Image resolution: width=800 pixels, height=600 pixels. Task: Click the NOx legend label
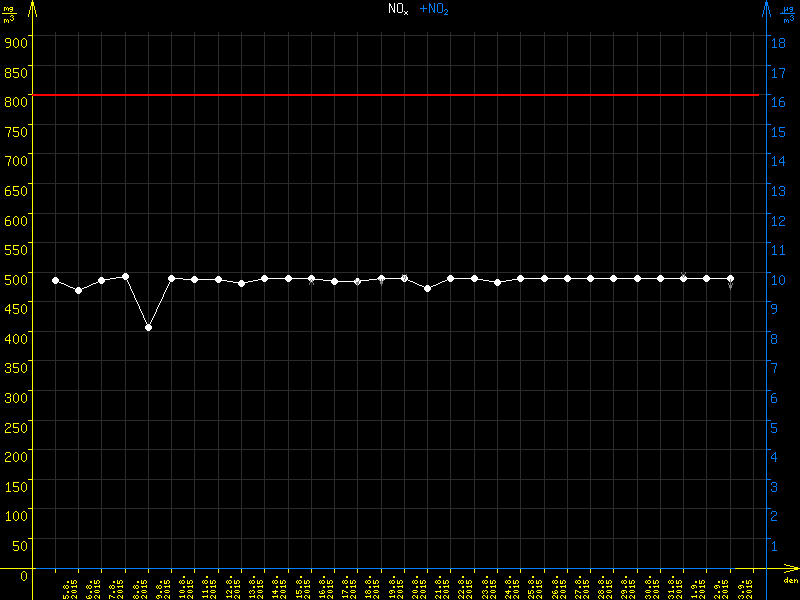398,9
